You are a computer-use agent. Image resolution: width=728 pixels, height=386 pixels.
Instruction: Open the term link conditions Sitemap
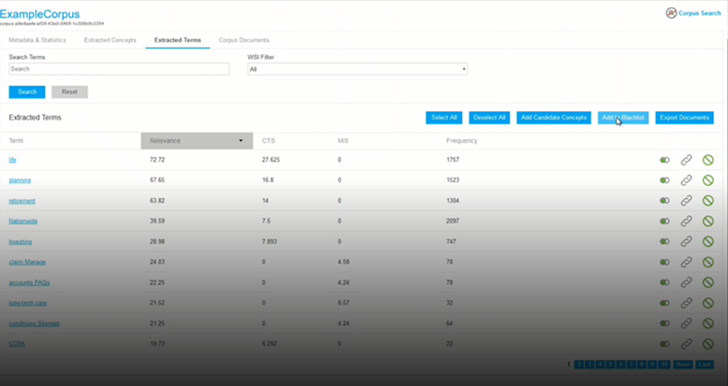point(34,323)
